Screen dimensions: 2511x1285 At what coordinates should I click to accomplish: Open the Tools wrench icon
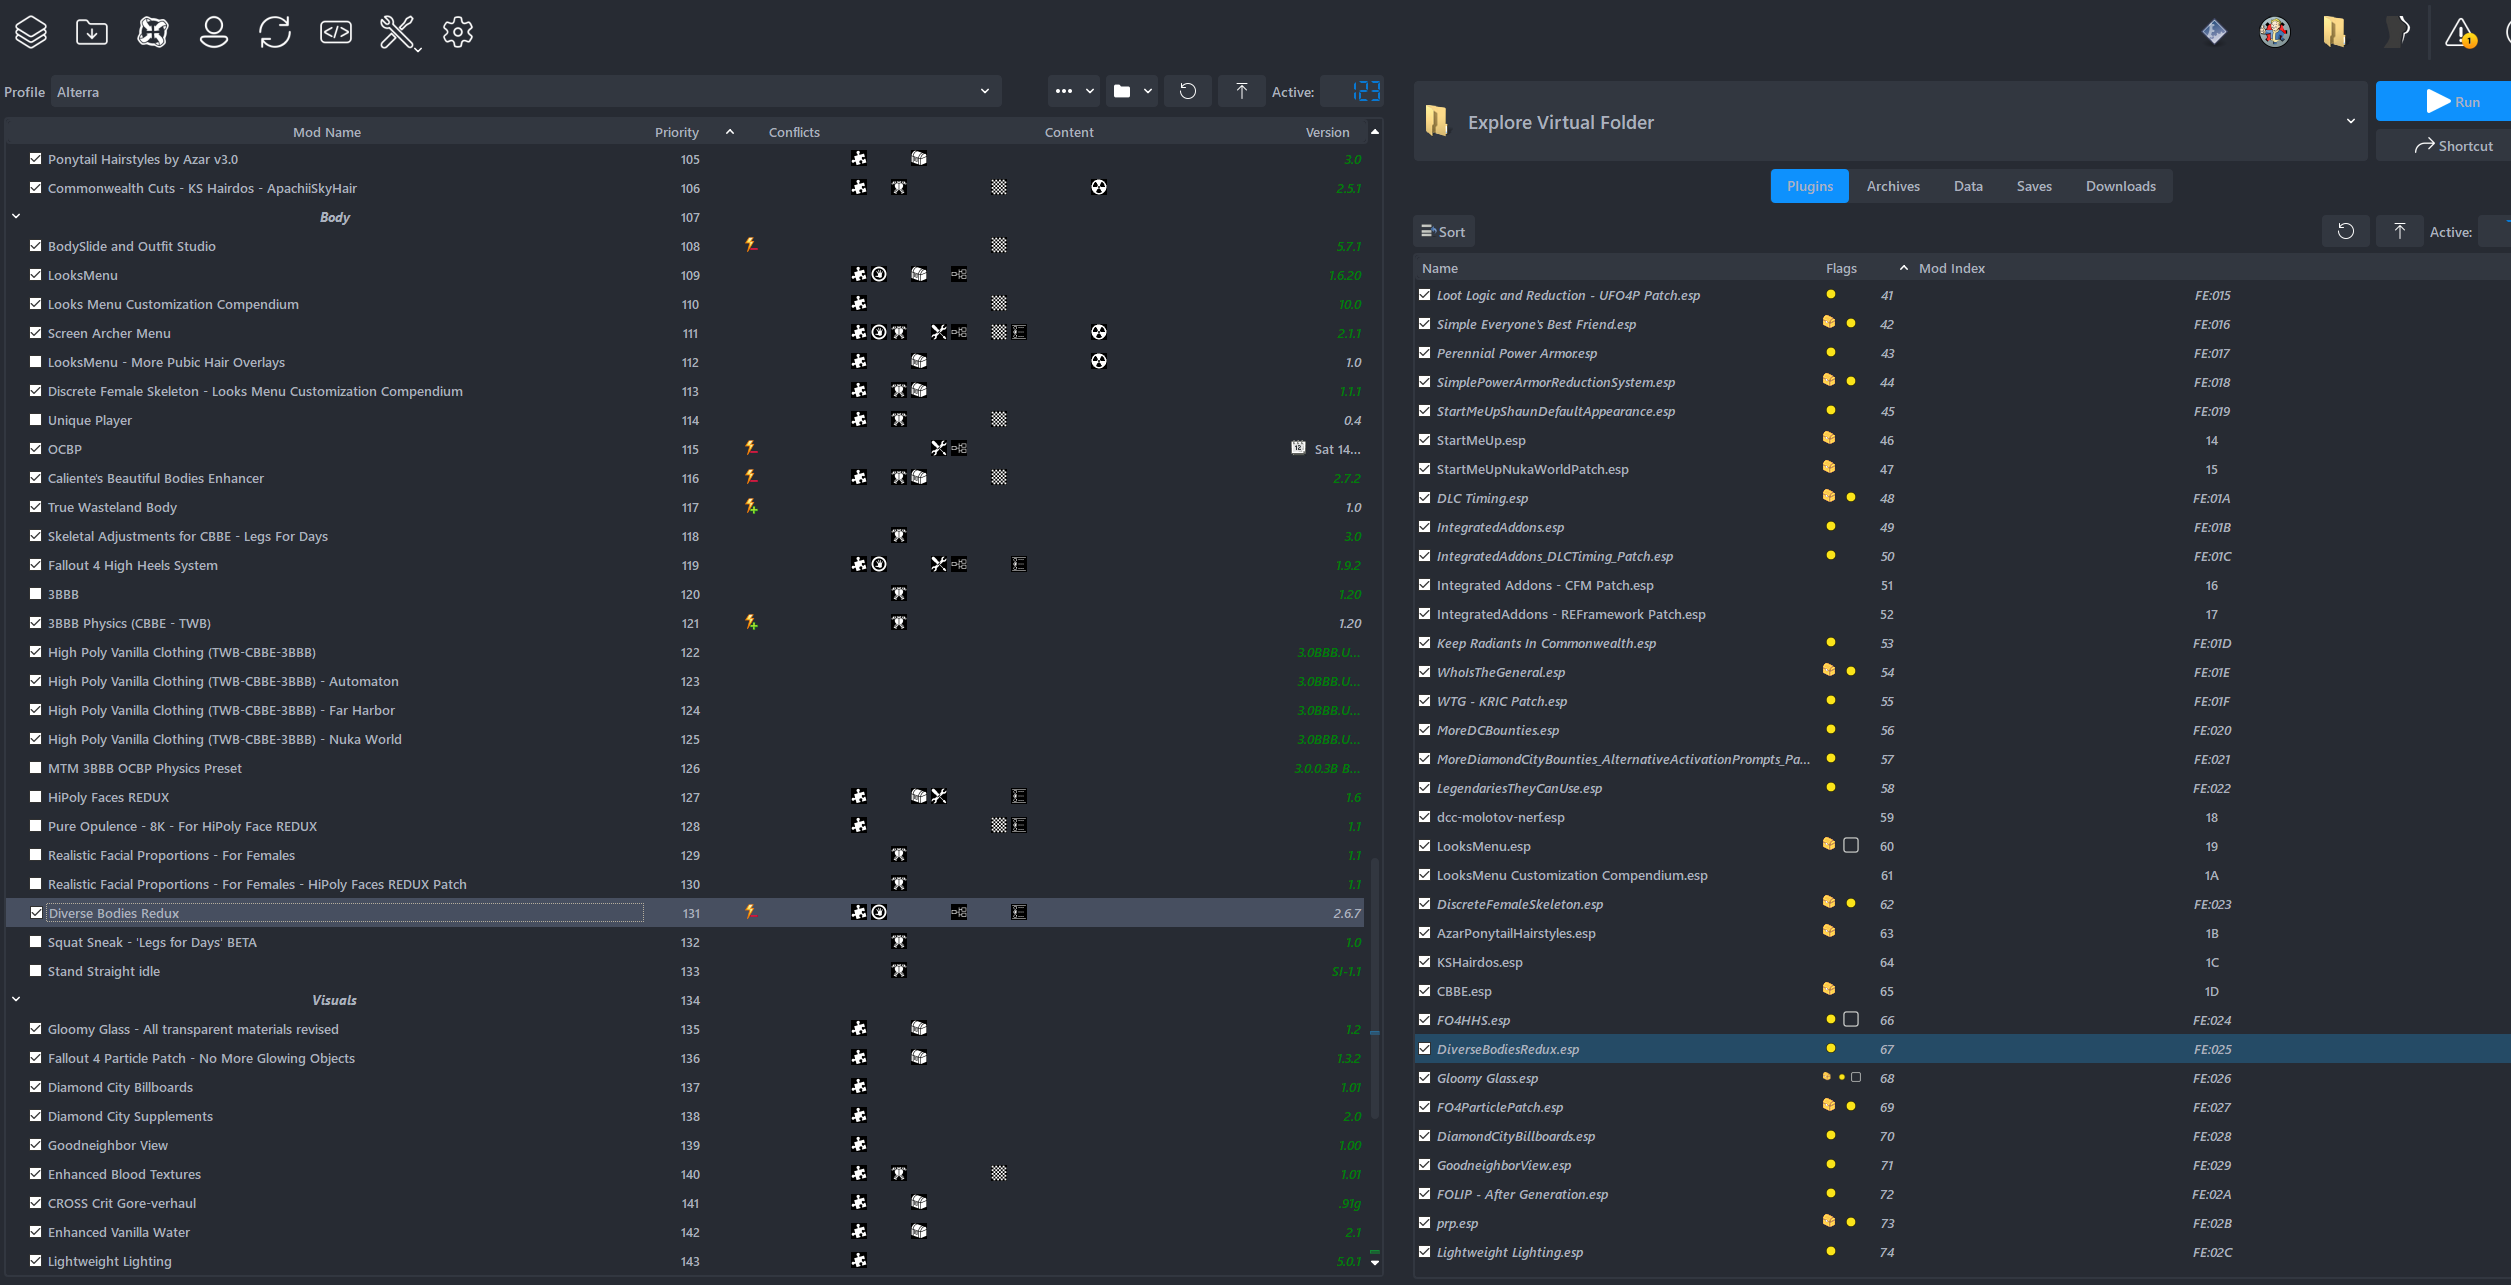(x=397, y=33)
